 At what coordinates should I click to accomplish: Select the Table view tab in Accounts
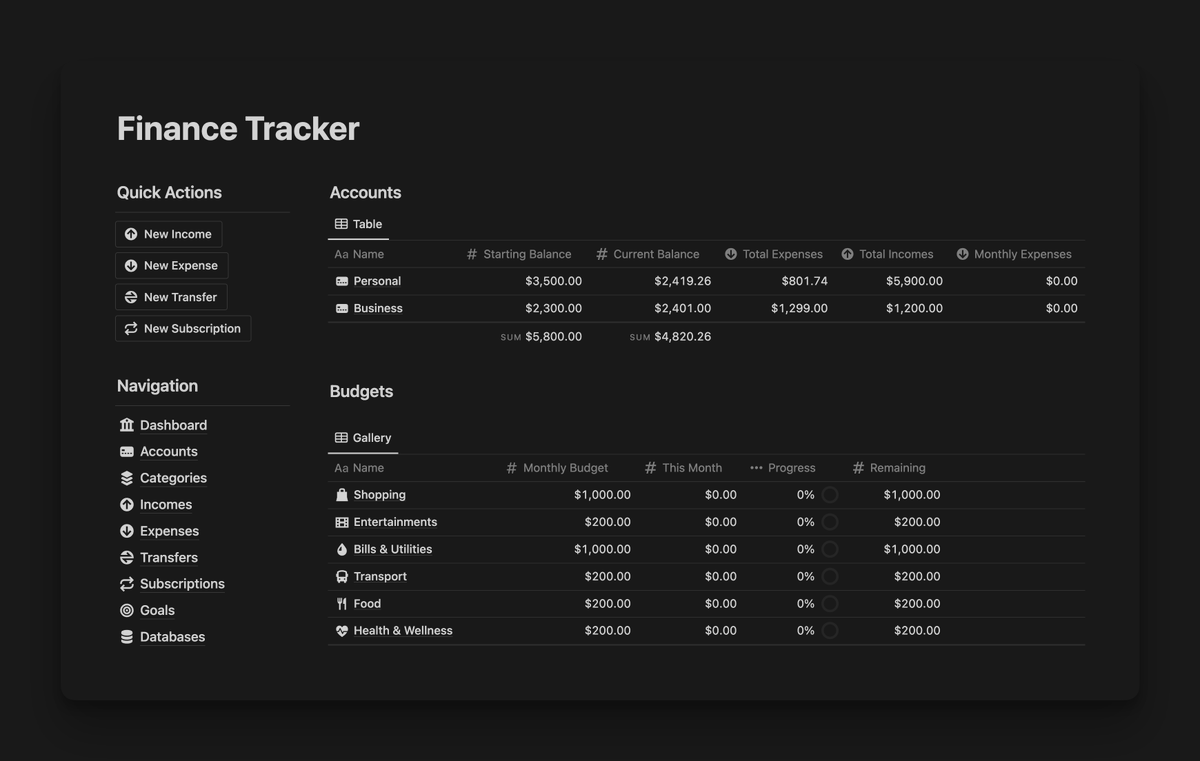pos(358,224)
